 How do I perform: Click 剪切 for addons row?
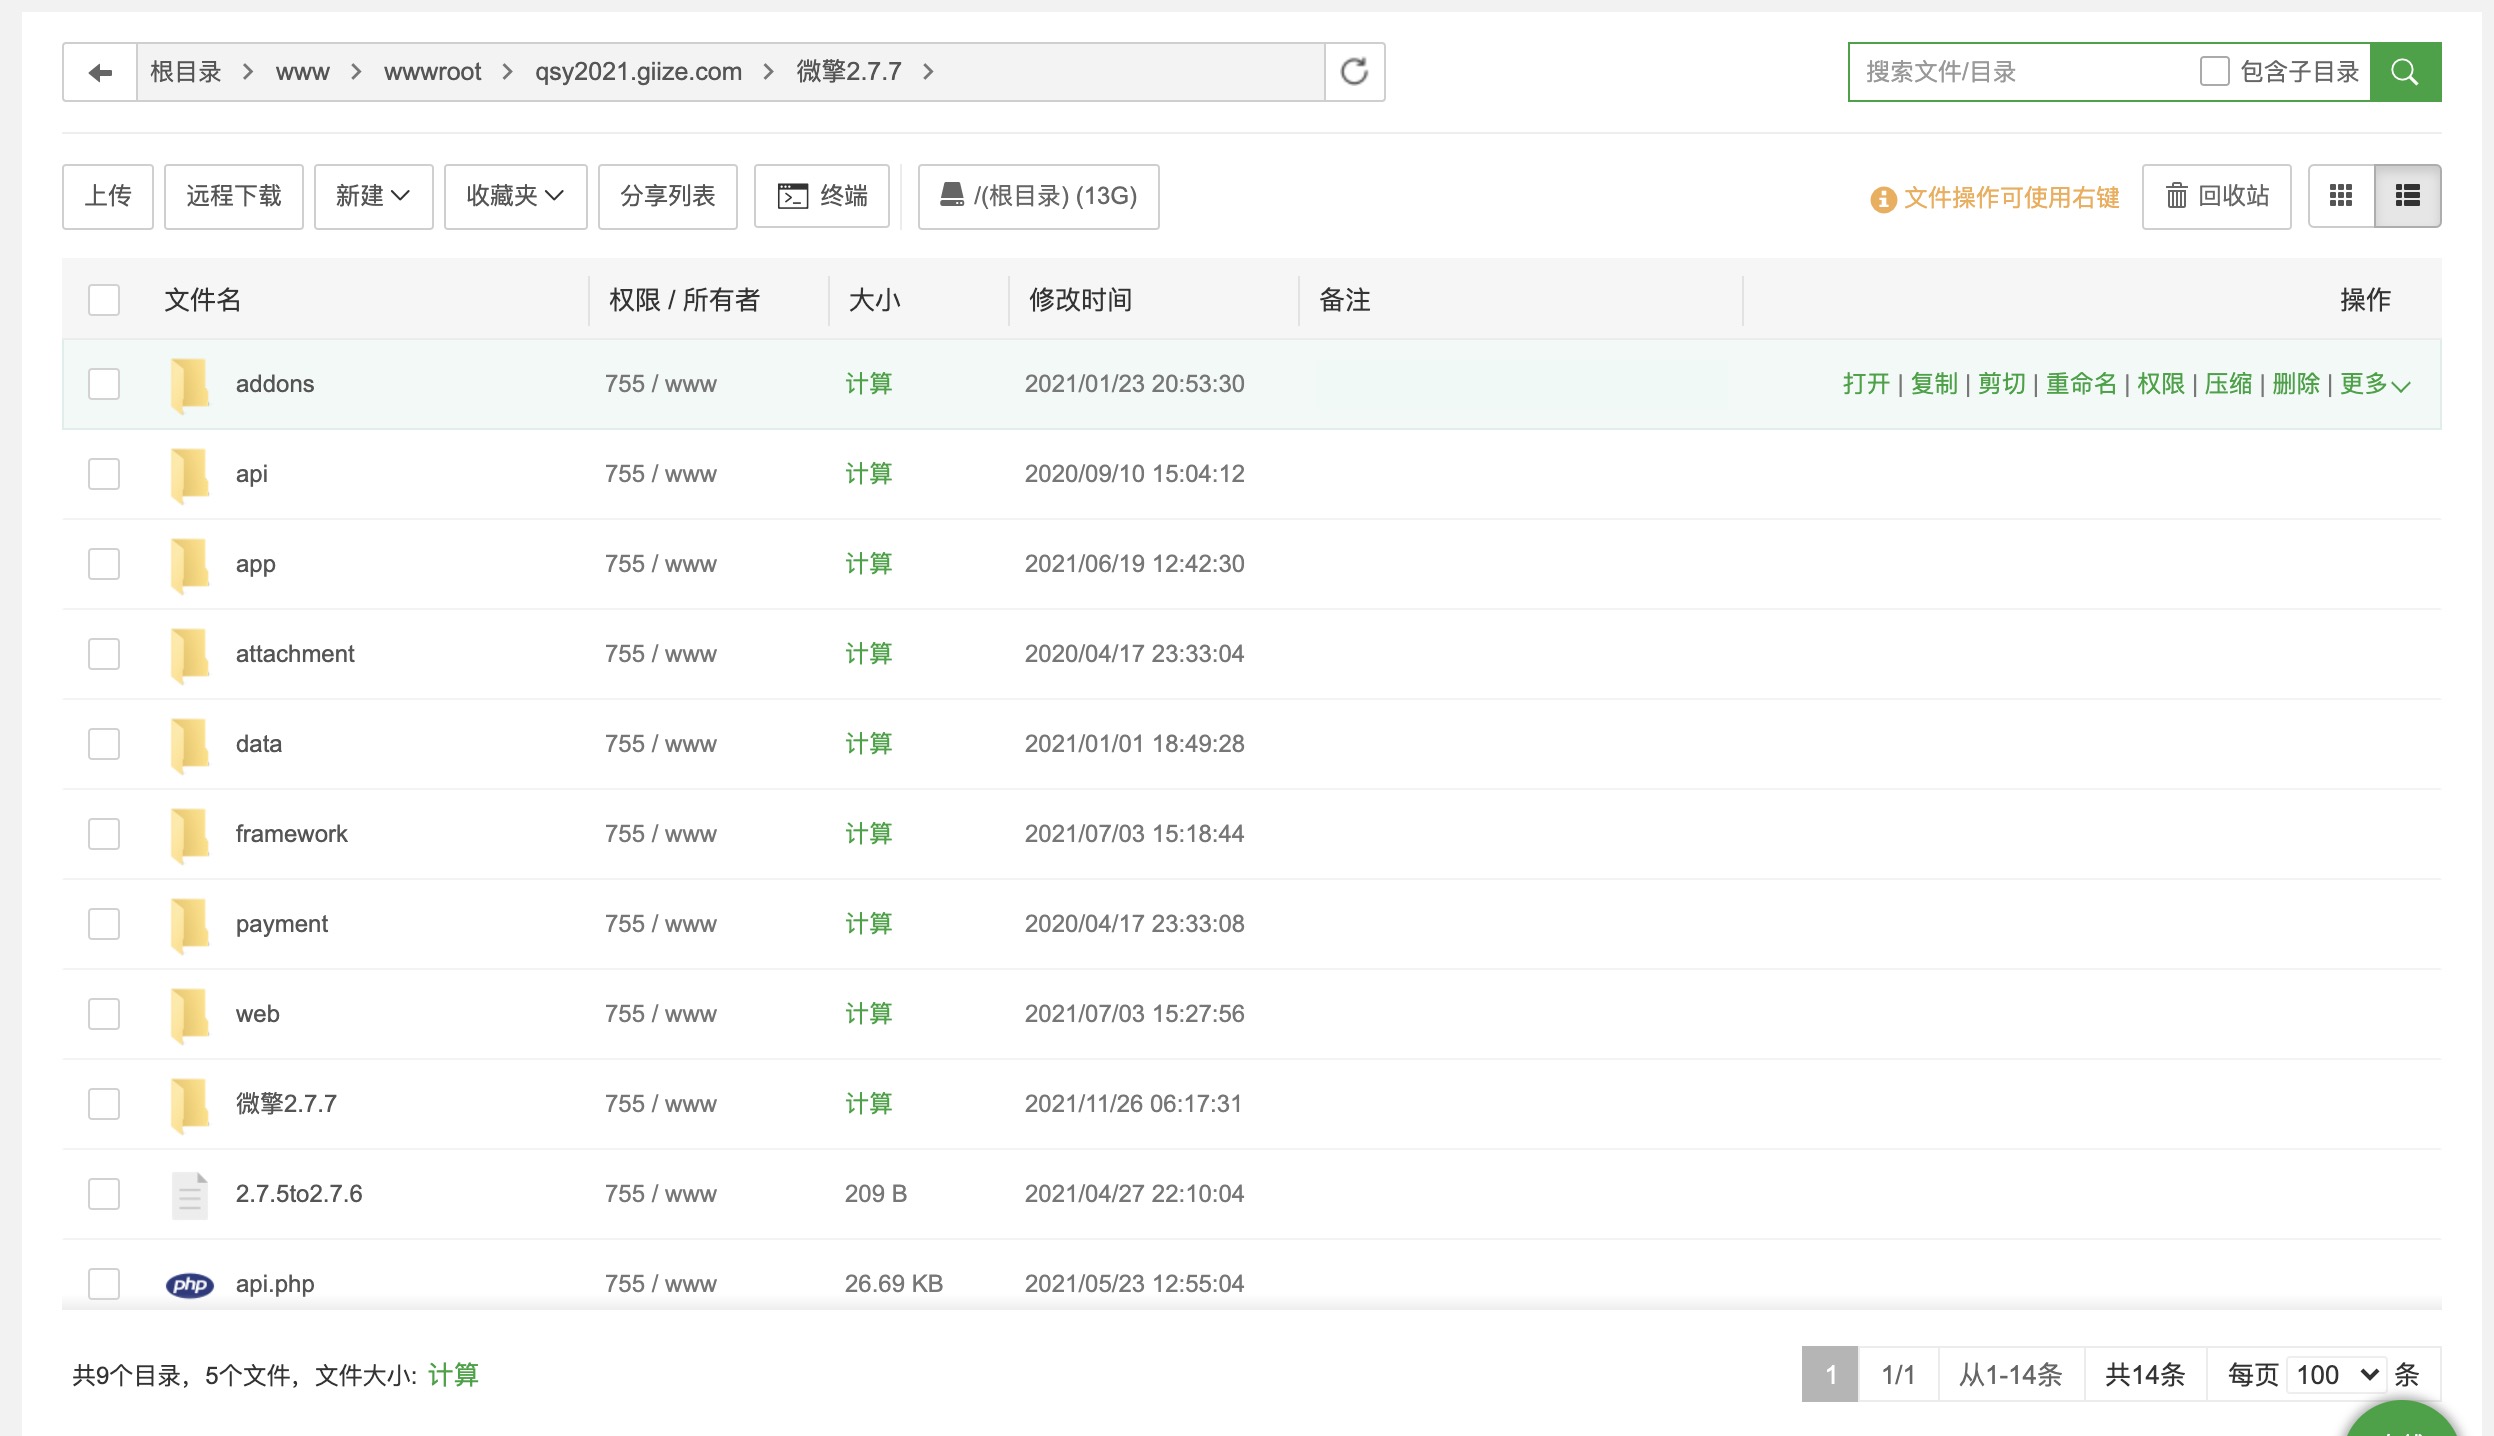[x=2002, y=384]
